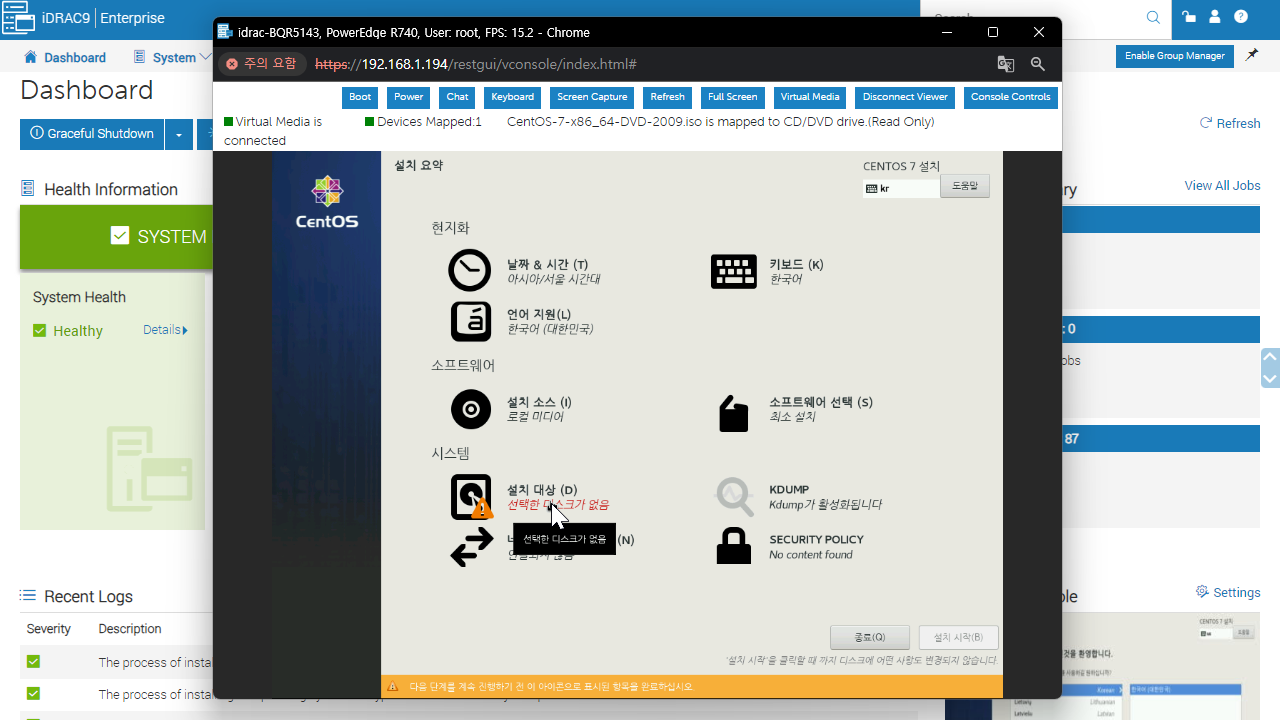Click the Recent Logs list icon

[28, 596]
